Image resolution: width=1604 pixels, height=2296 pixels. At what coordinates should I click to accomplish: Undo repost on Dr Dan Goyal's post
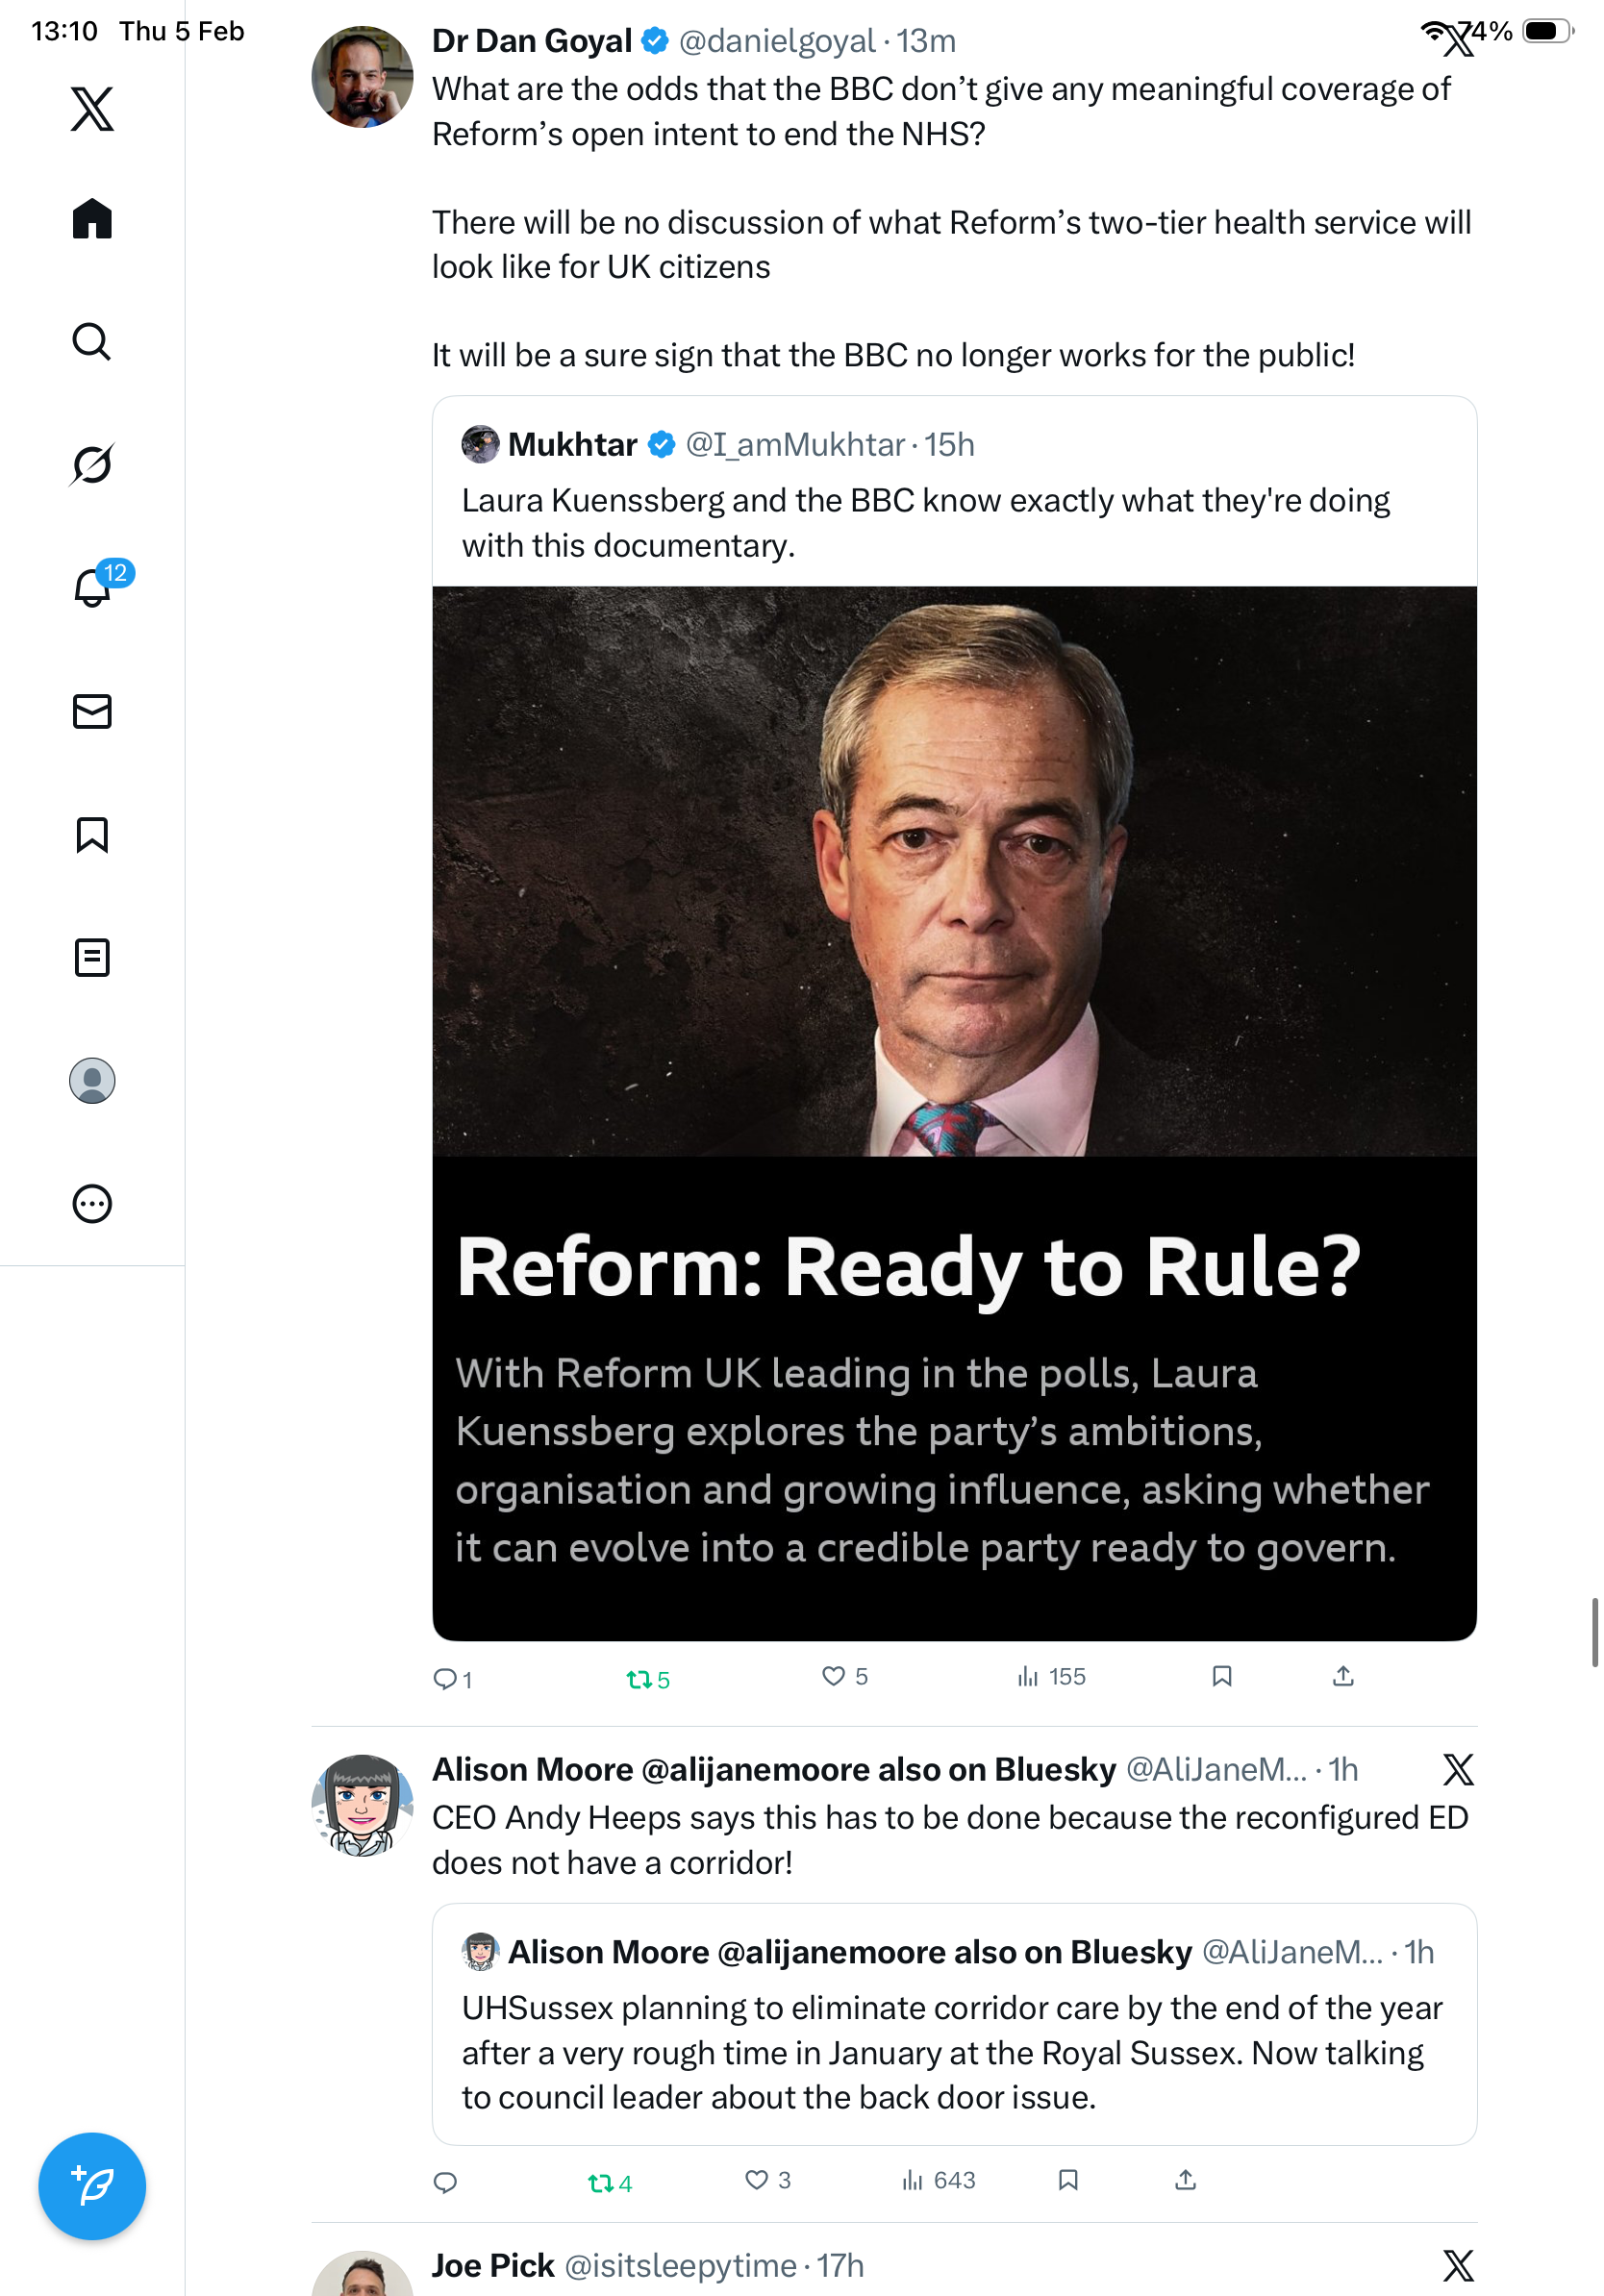[639, 1679]
